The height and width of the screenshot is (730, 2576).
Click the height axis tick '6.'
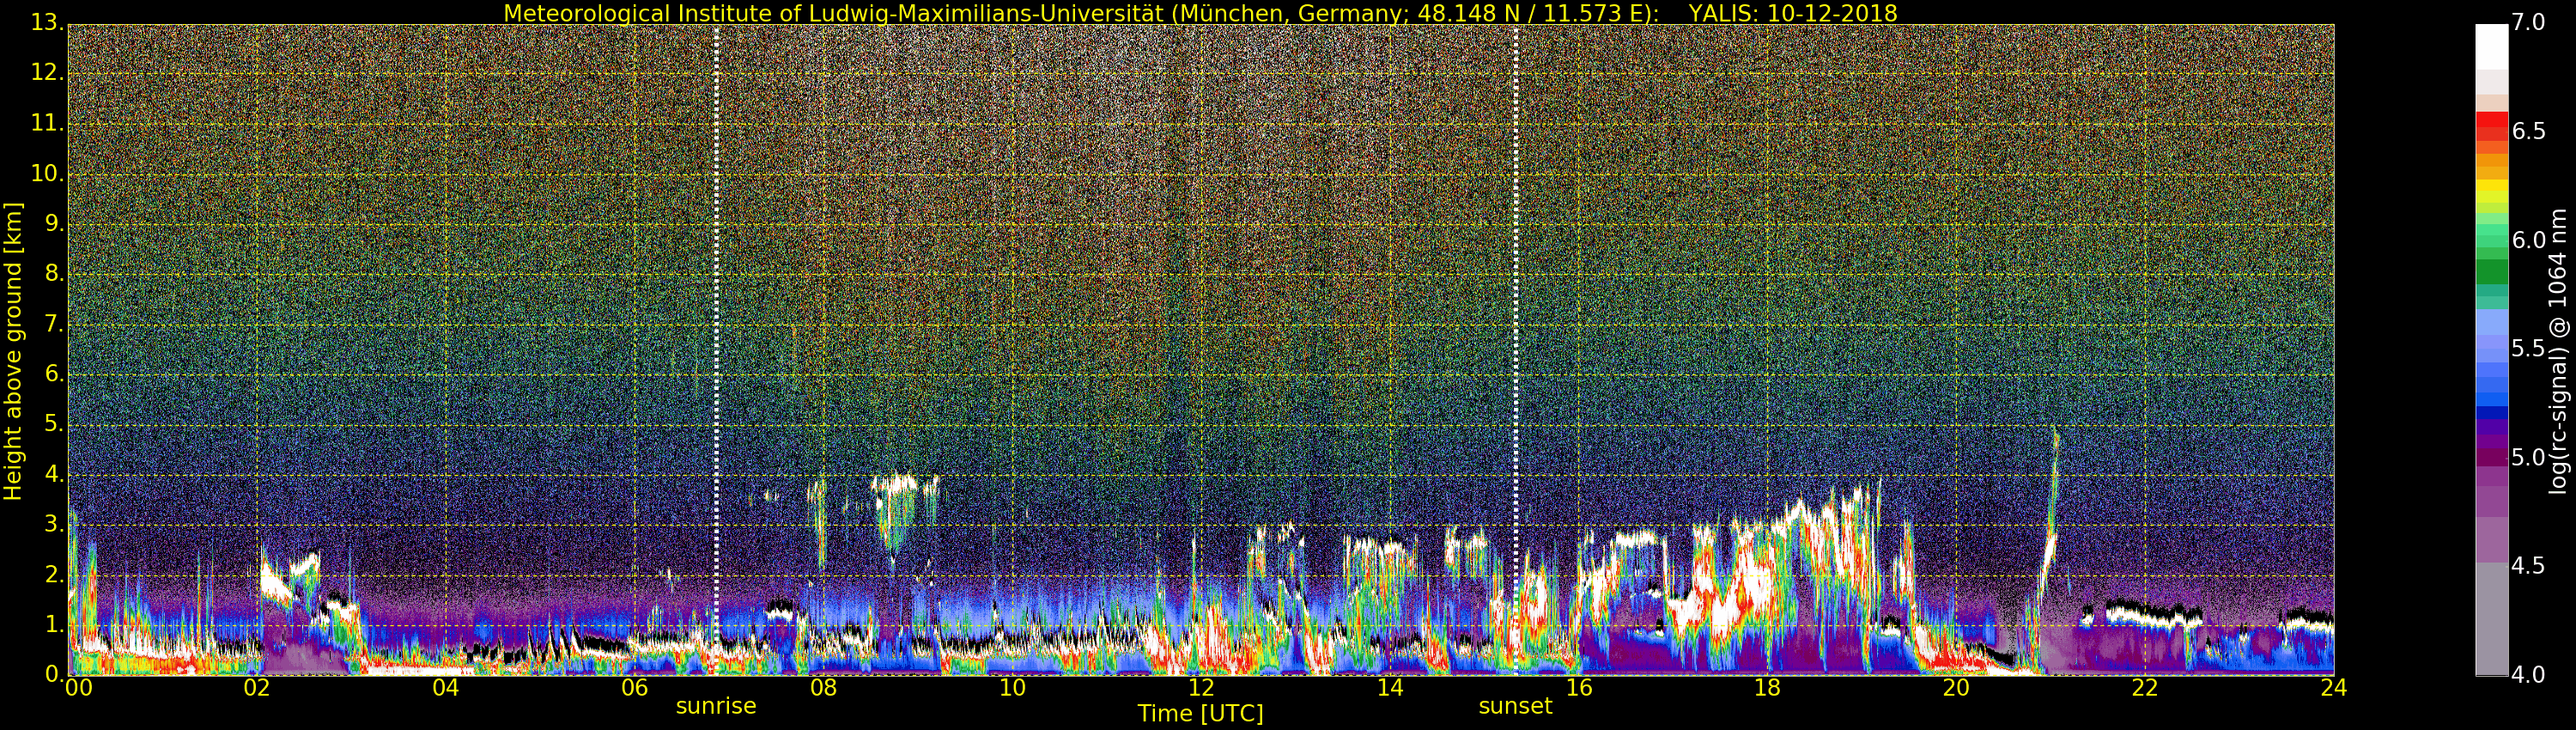click(x=54, y=373)
